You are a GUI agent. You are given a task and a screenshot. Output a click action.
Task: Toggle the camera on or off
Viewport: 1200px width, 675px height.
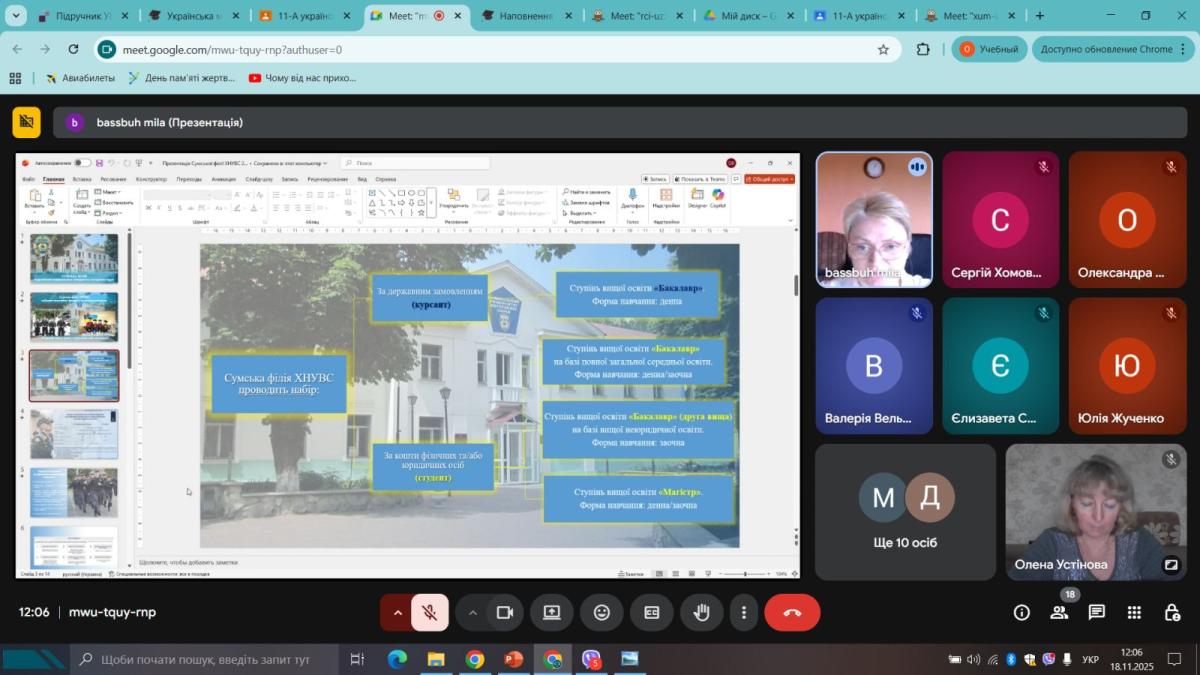coord(505,613)
